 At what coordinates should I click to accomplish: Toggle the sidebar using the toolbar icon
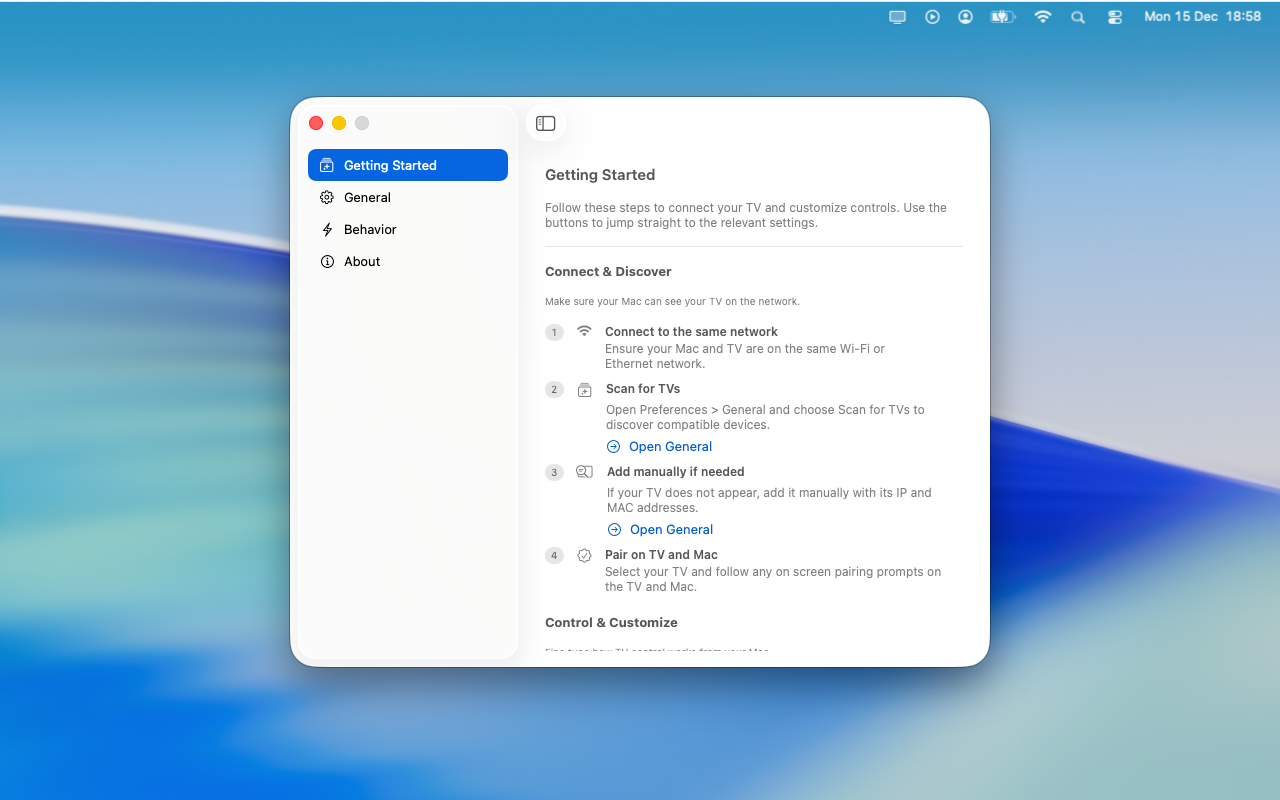[x=545, y=123]
